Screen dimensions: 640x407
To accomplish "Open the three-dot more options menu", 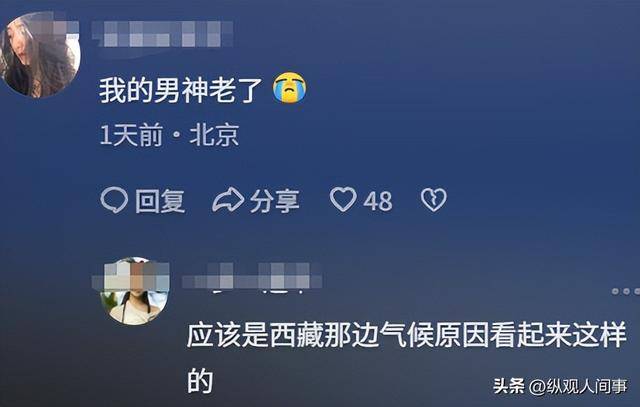I will [626, 291].
